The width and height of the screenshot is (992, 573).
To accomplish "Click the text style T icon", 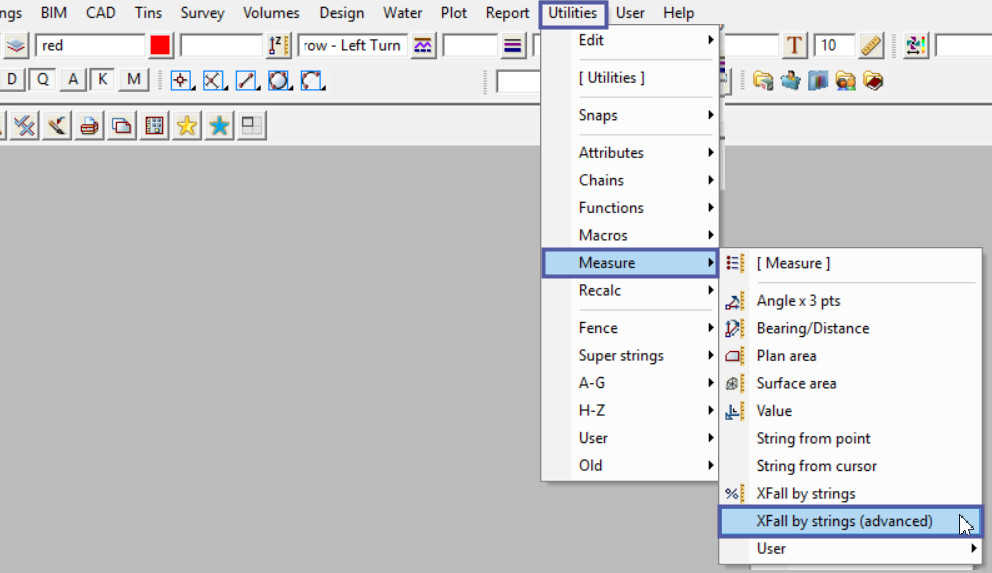I will 794,46.
